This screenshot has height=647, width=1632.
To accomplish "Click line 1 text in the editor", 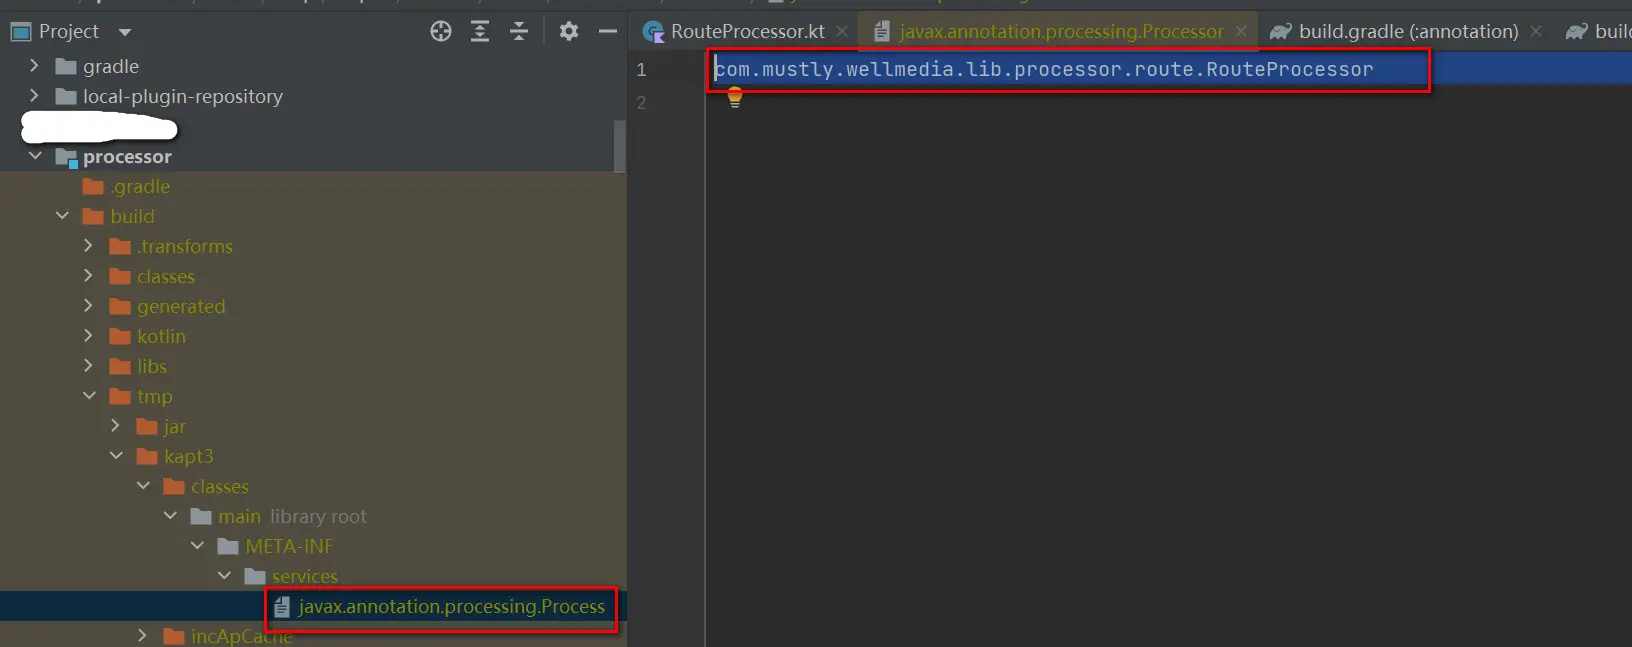I will tap(1043, 70).
